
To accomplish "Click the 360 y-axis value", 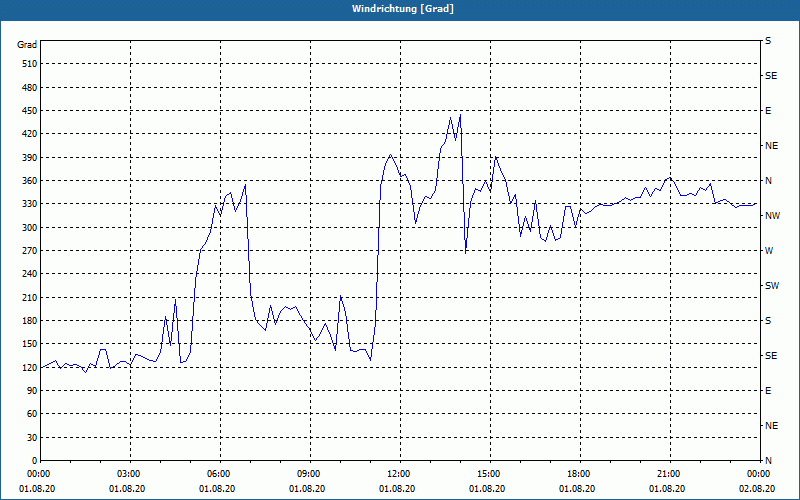I will [x=30, y=181].
